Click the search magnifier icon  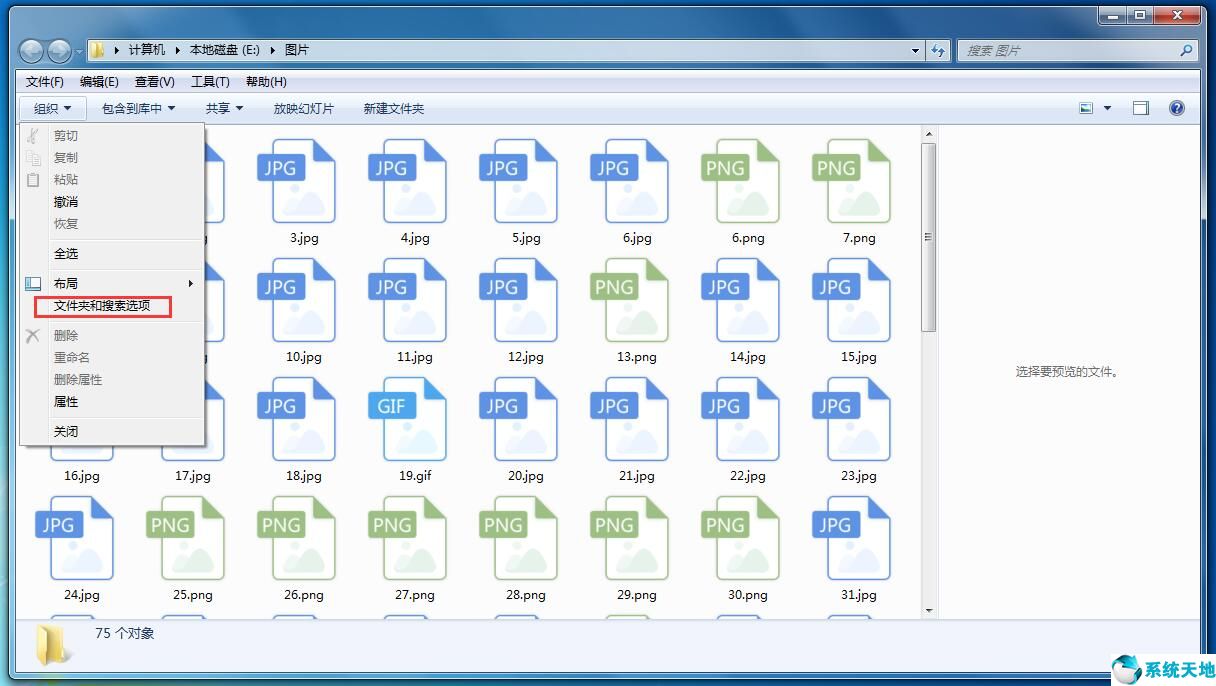1186,50
